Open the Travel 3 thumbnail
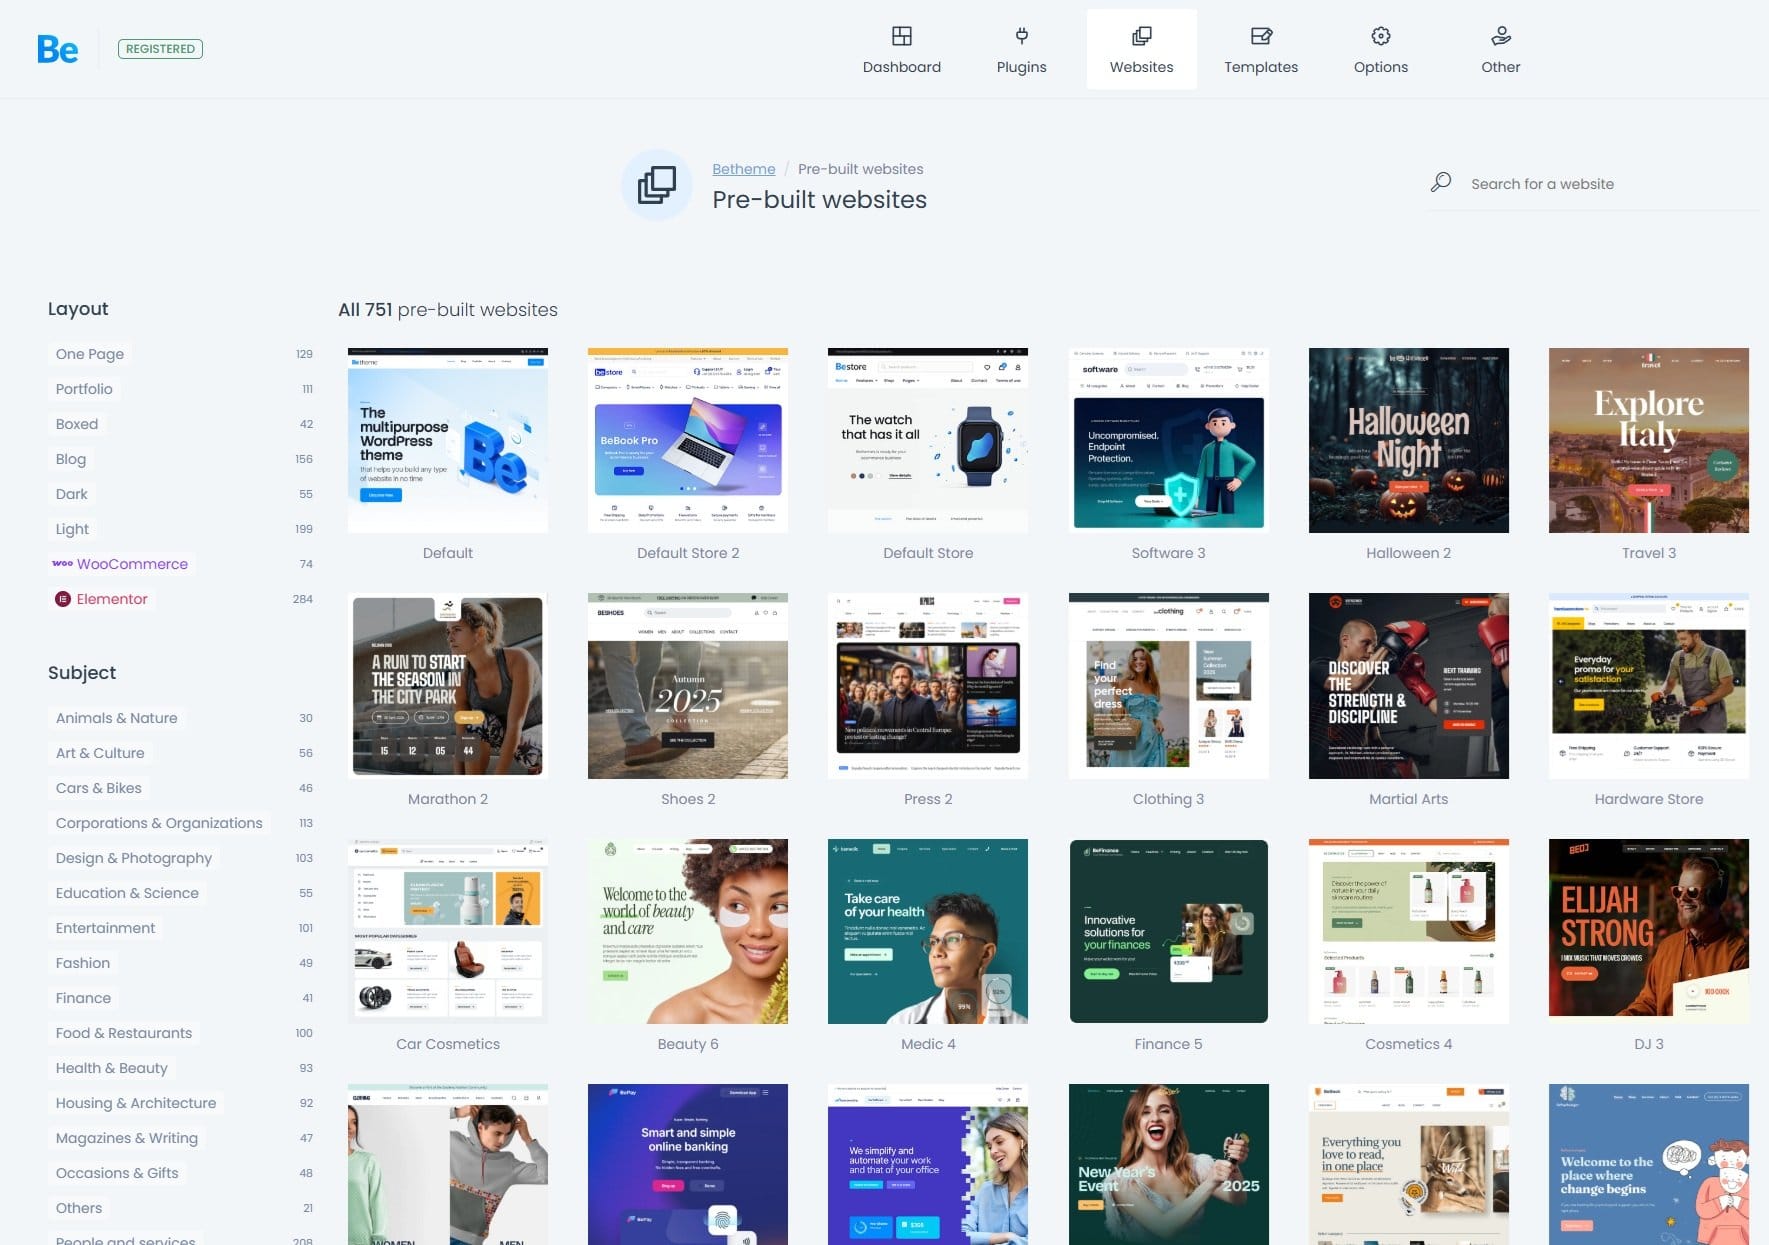The image size is (1769, 1245). (x=1649, y=441)
